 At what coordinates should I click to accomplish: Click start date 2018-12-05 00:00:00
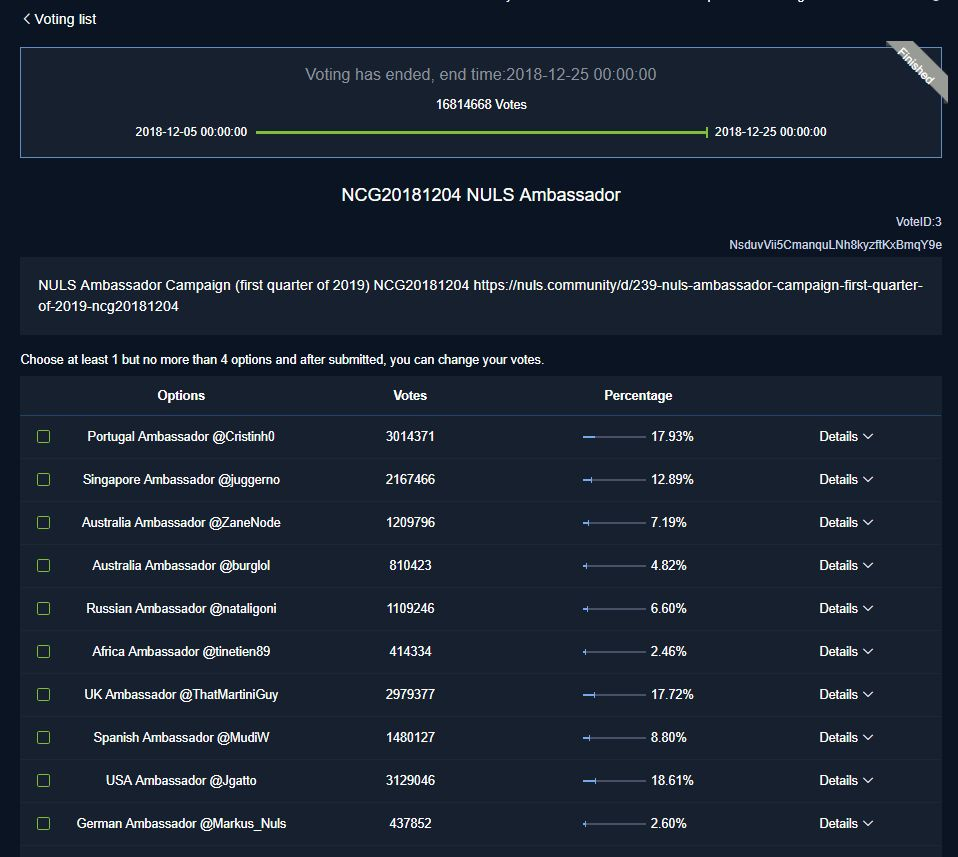click(x=191, y=132)
